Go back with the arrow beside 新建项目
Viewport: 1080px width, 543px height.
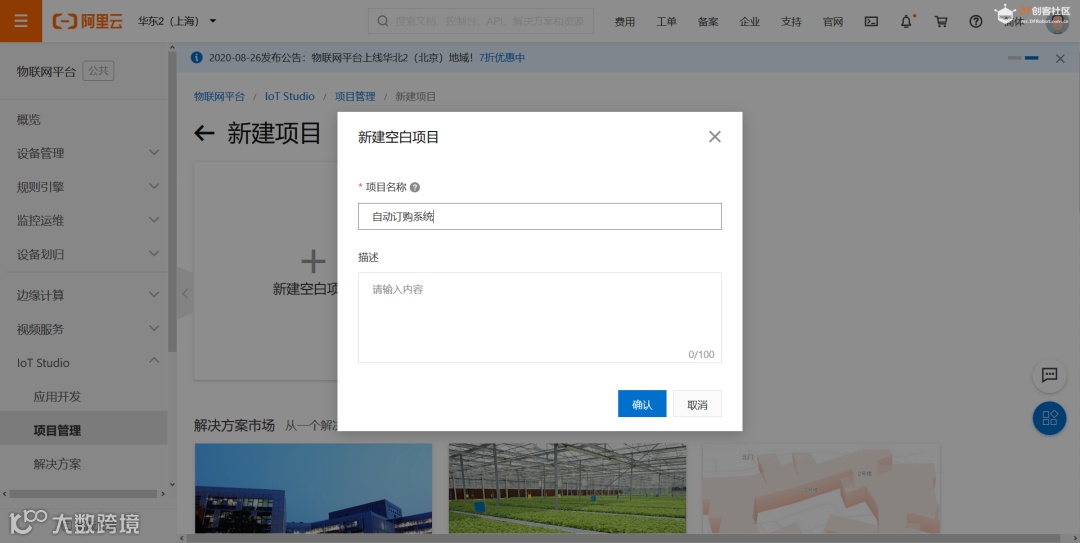(x=204, y=133)
